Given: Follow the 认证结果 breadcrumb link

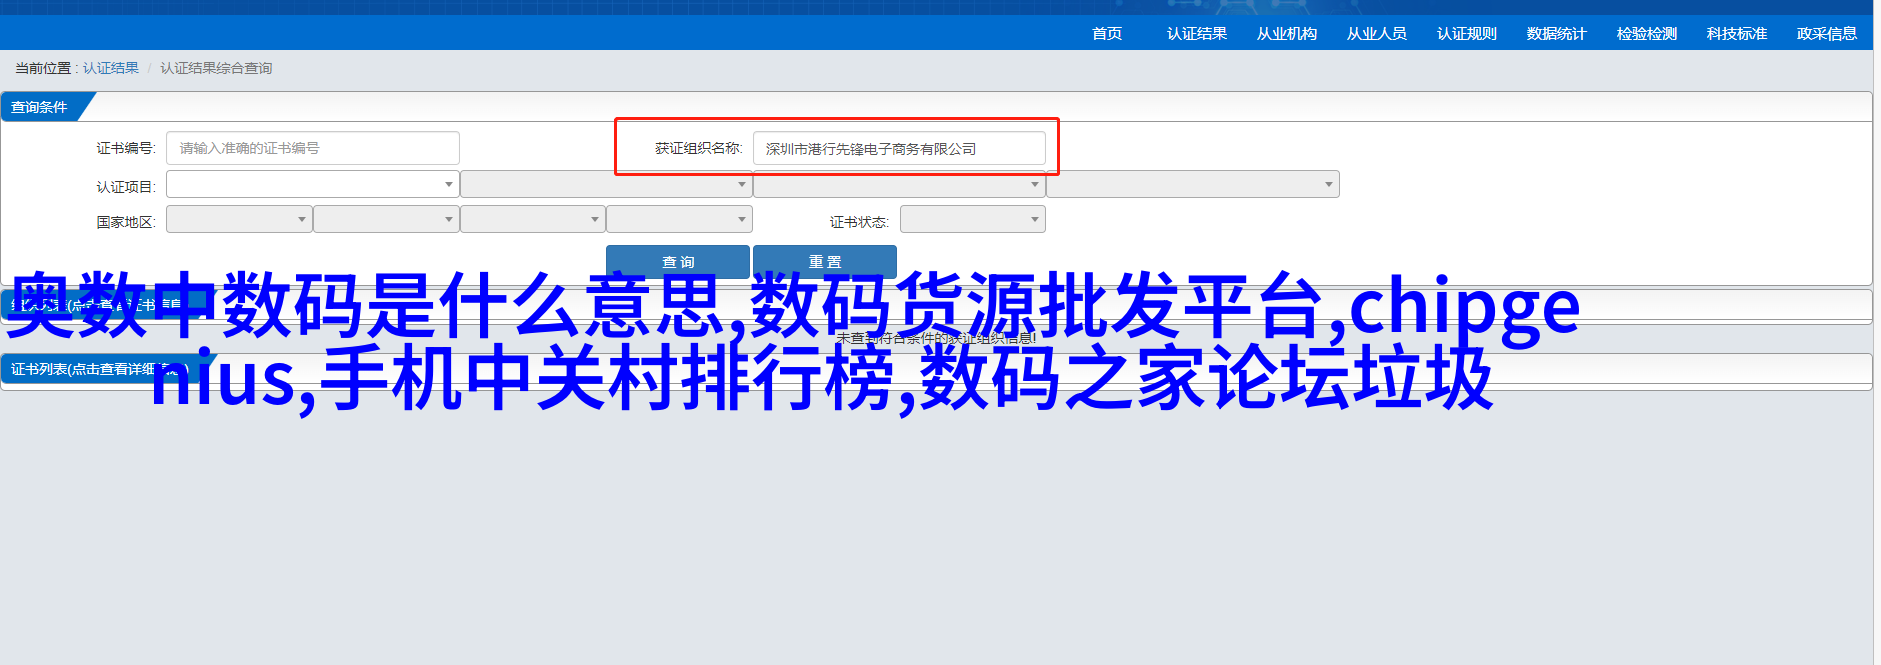Looking at the screenshot, I should pos(111,68).
